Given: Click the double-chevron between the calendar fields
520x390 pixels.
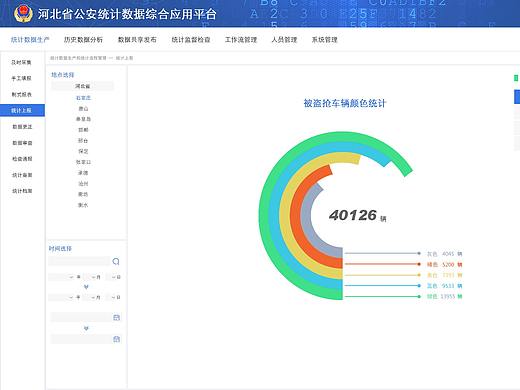Looking at the screenshot, I should [86, 329].
